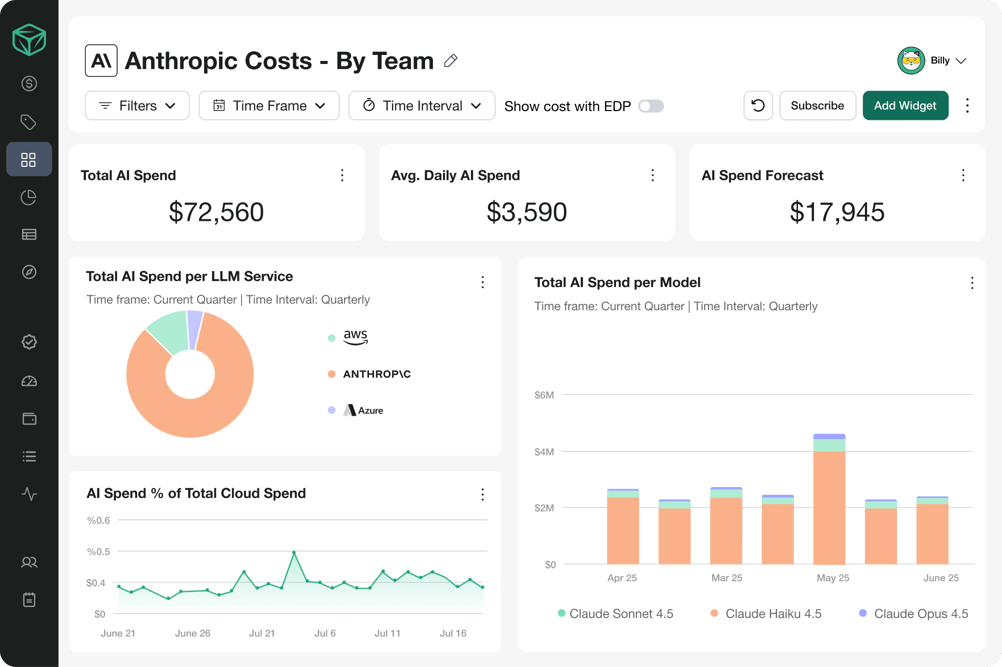Select the dollar sign cost icon in sidebar
Viewport: 1002px width, 667px height.
(29, 84)
